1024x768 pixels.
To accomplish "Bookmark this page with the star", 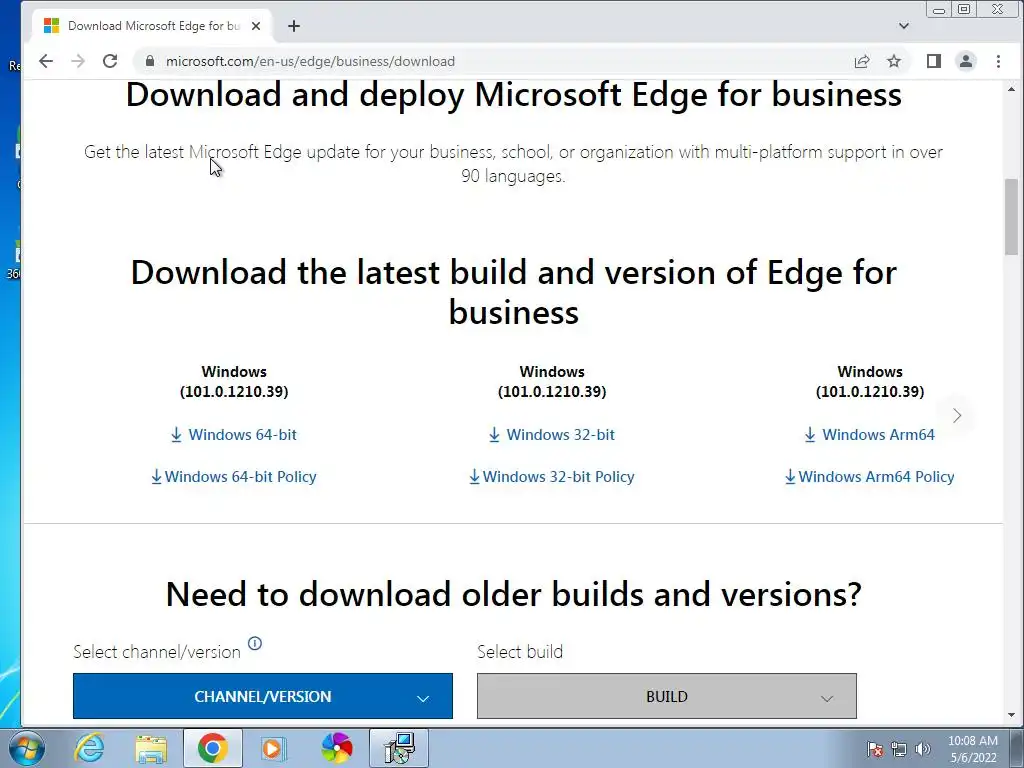I will [x=894, y=61].
